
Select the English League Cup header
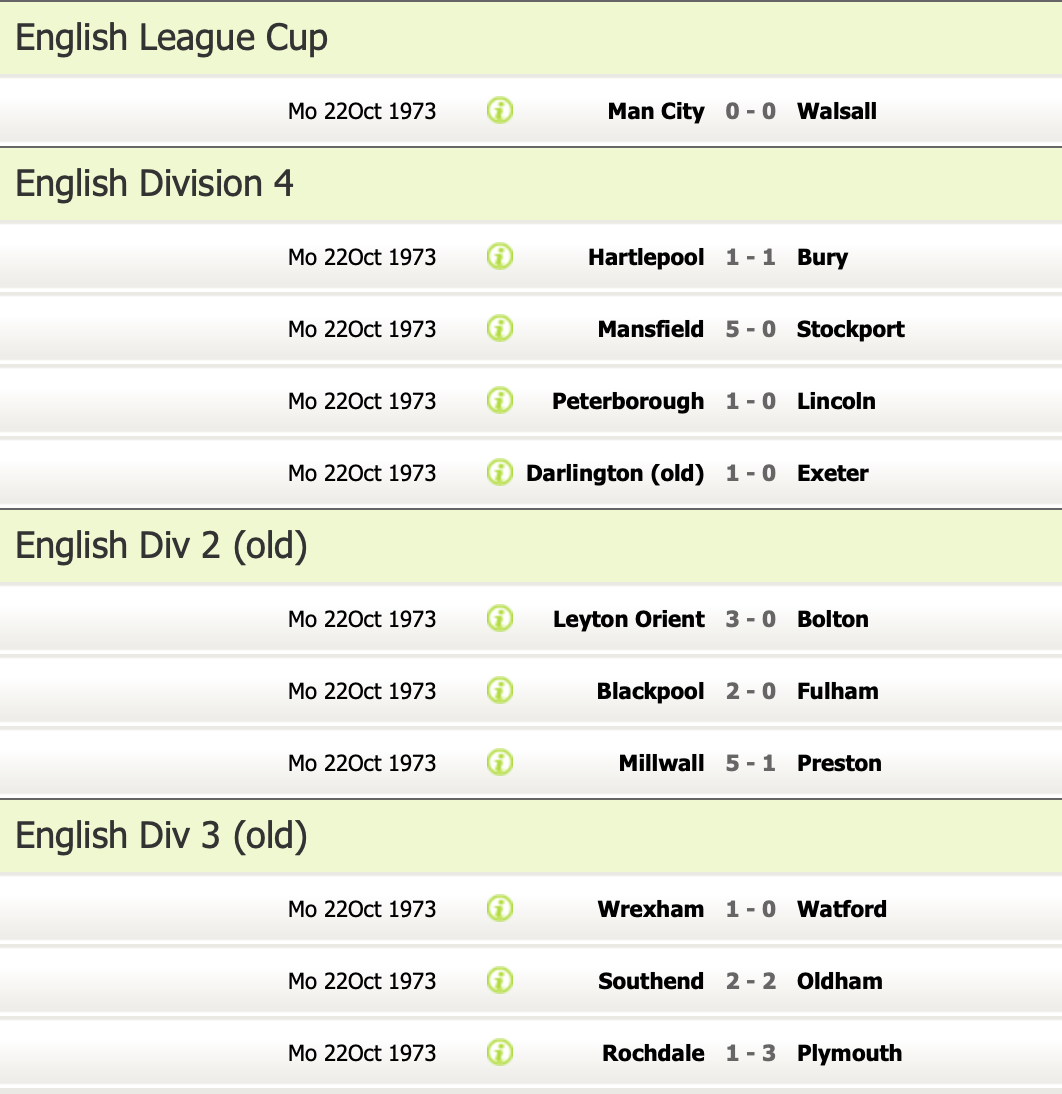pos(172,39)
